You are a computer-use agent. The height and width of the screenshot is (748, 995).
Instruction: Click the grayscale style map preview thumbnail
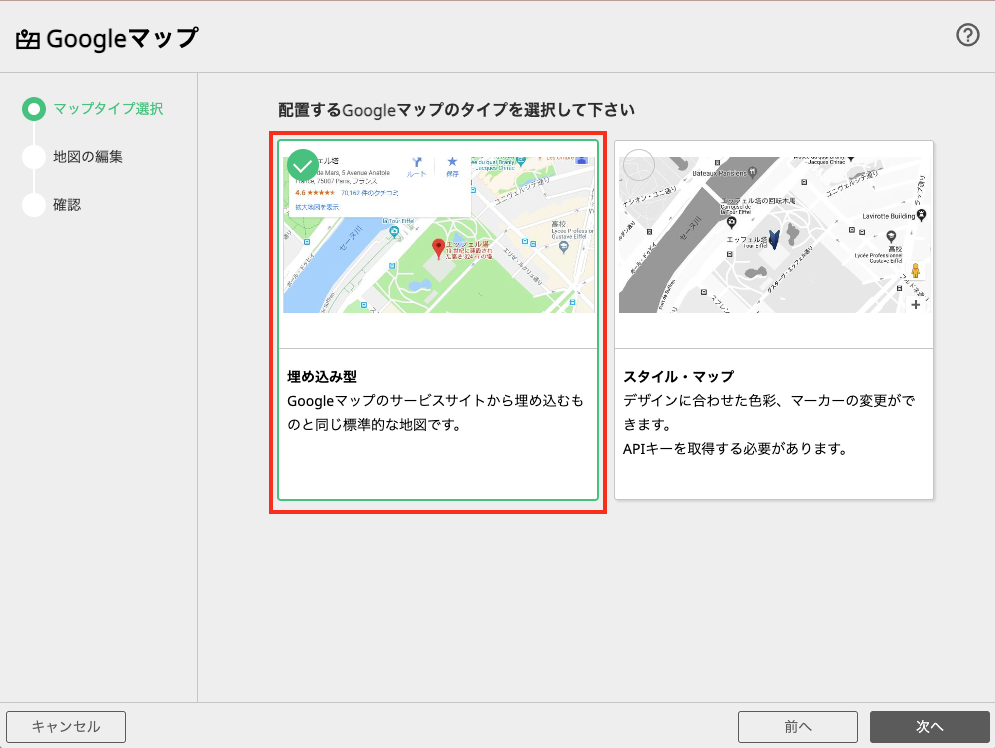pos(774,234)
